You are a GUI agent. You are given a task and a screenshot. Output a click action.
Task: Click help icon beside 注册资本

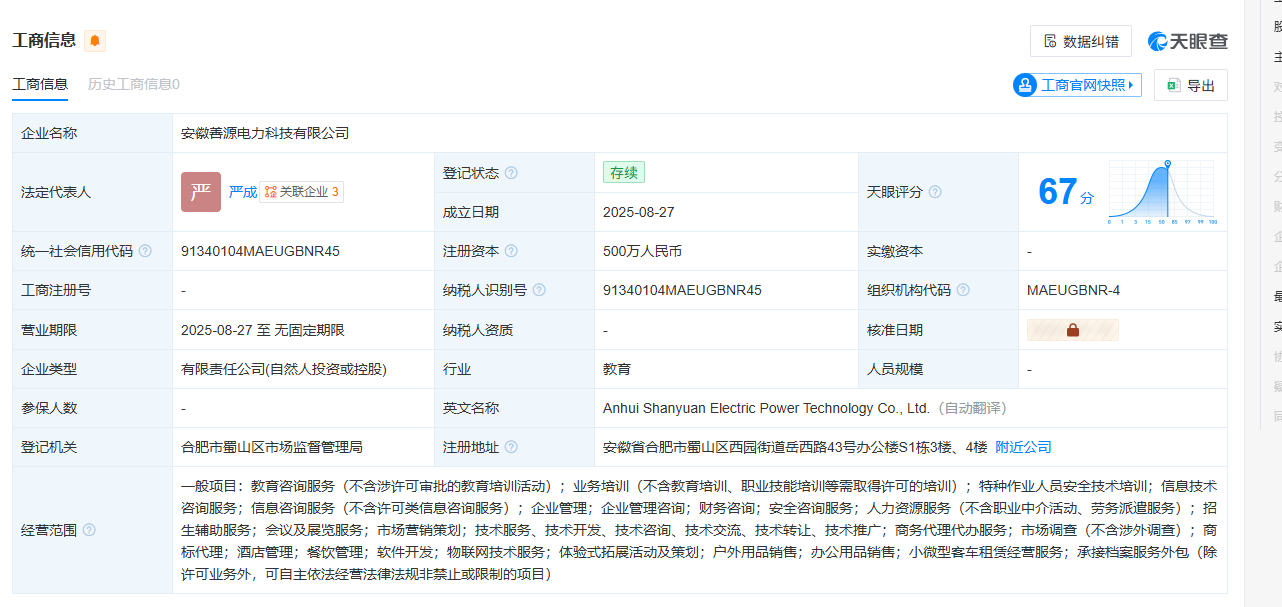coord(511,251)
